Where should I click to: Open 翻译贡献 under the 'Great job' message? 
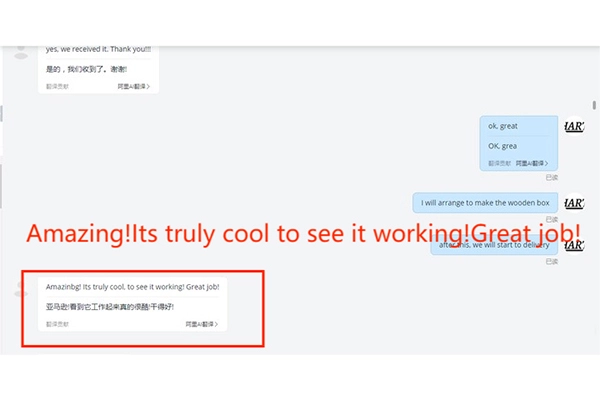click(56, 324)
